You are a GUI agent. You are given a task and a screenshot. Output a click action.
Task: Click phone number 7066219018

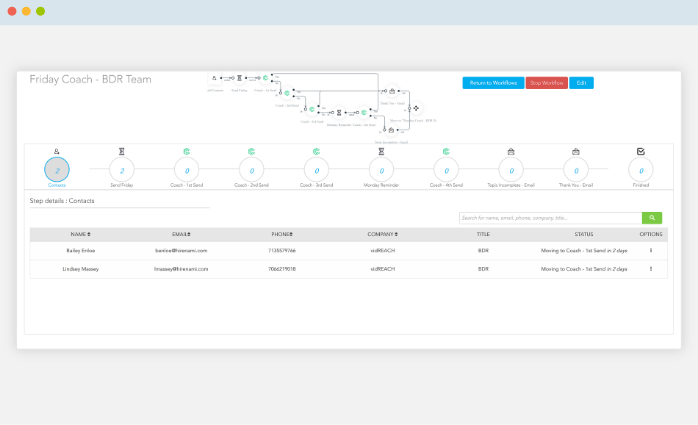coord(282,269)
